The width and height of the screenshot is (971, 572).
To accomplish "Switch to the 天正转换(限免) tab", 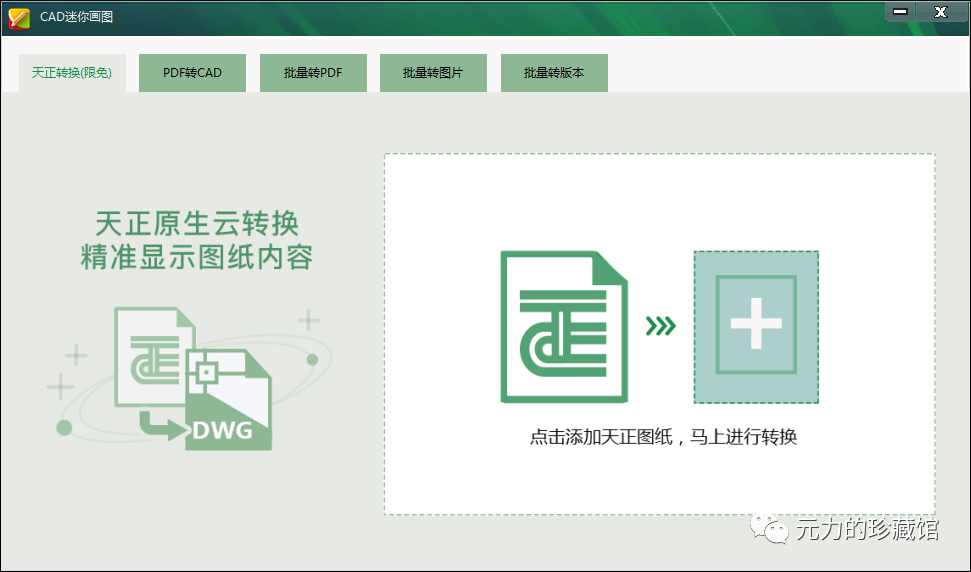I will (72, 73).
